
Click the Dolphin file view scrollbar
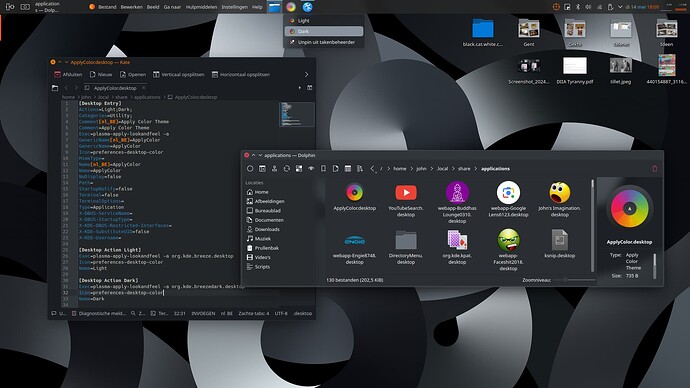coord(592,225)
